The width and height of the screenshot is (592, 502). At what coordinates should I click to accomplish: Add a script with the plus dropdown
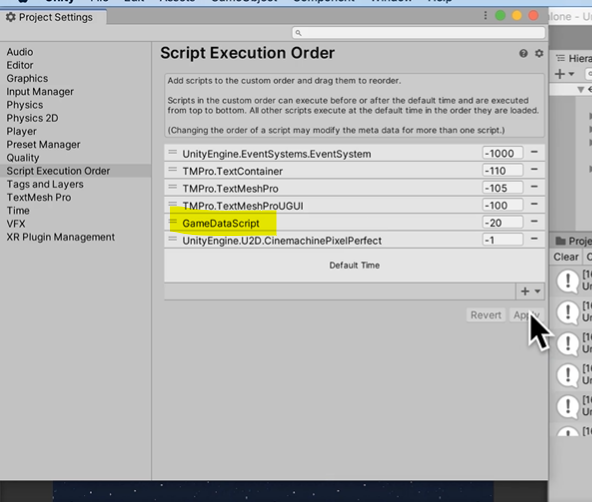coord(530,291)
